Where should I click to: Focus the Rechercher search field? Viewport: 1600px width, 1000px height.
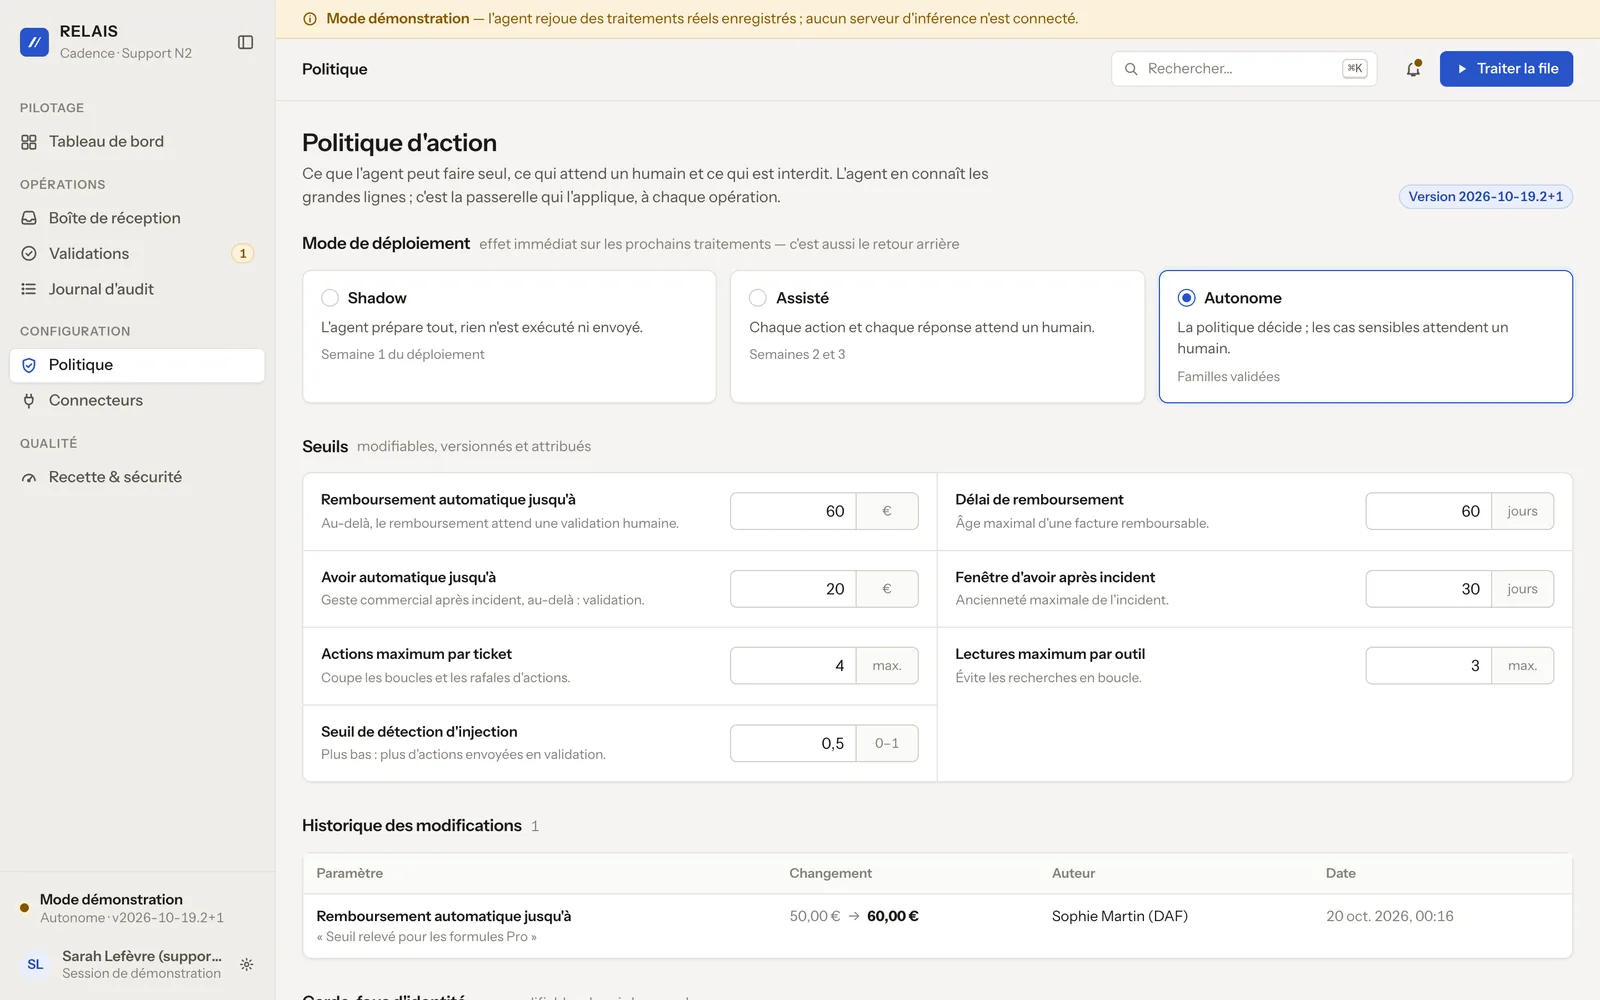point(1243,69)
